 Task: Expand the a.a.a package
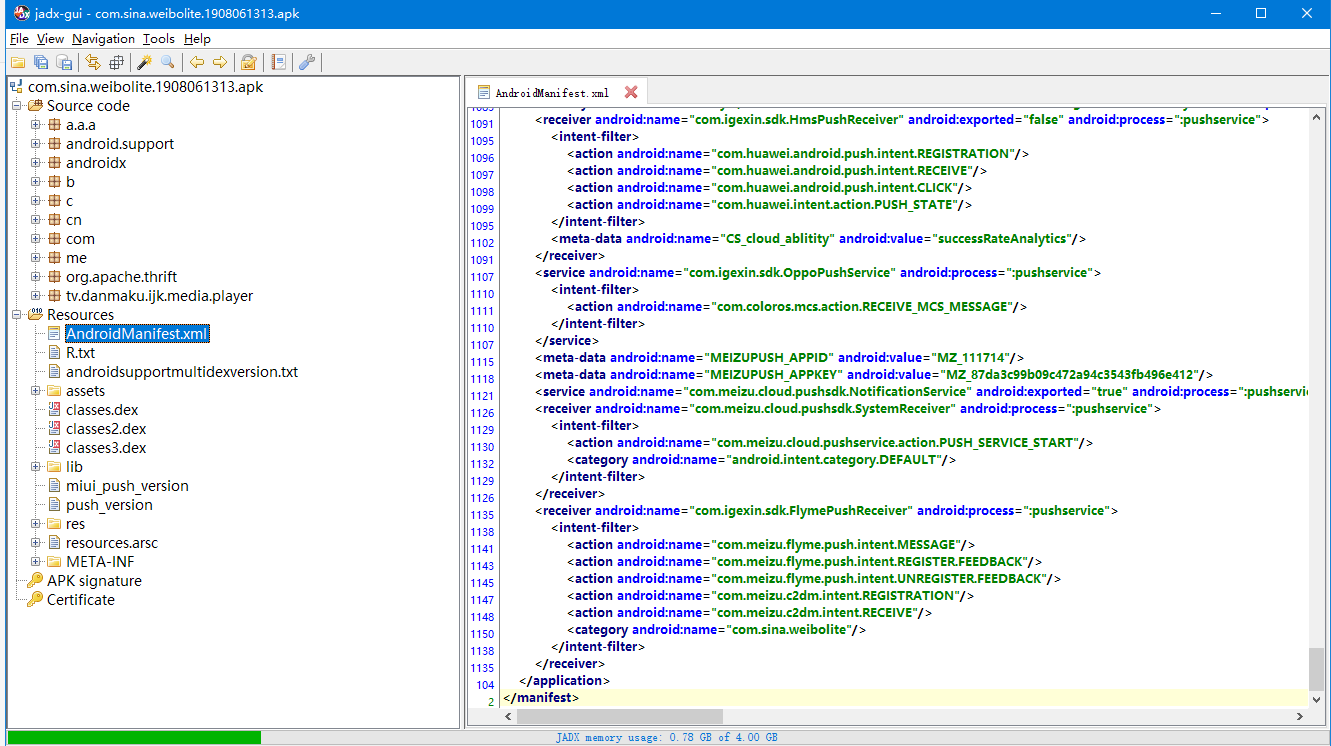pos(35,125)
